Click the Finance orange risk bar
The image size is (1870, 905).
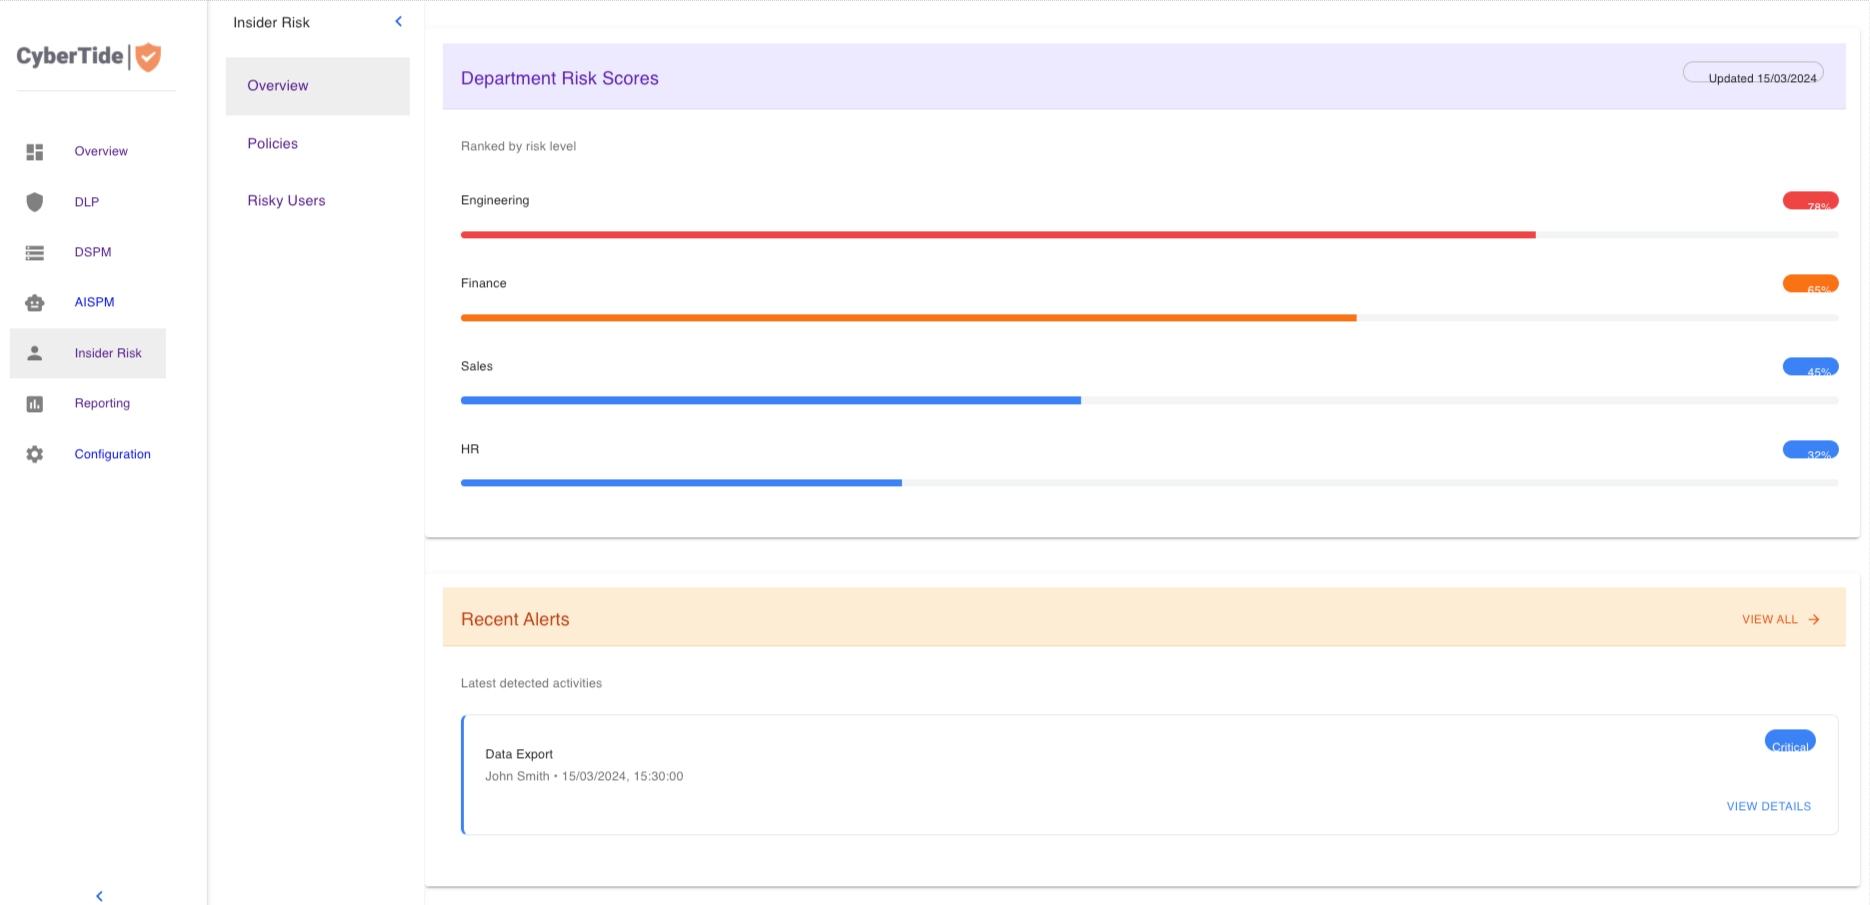point(908,318)
